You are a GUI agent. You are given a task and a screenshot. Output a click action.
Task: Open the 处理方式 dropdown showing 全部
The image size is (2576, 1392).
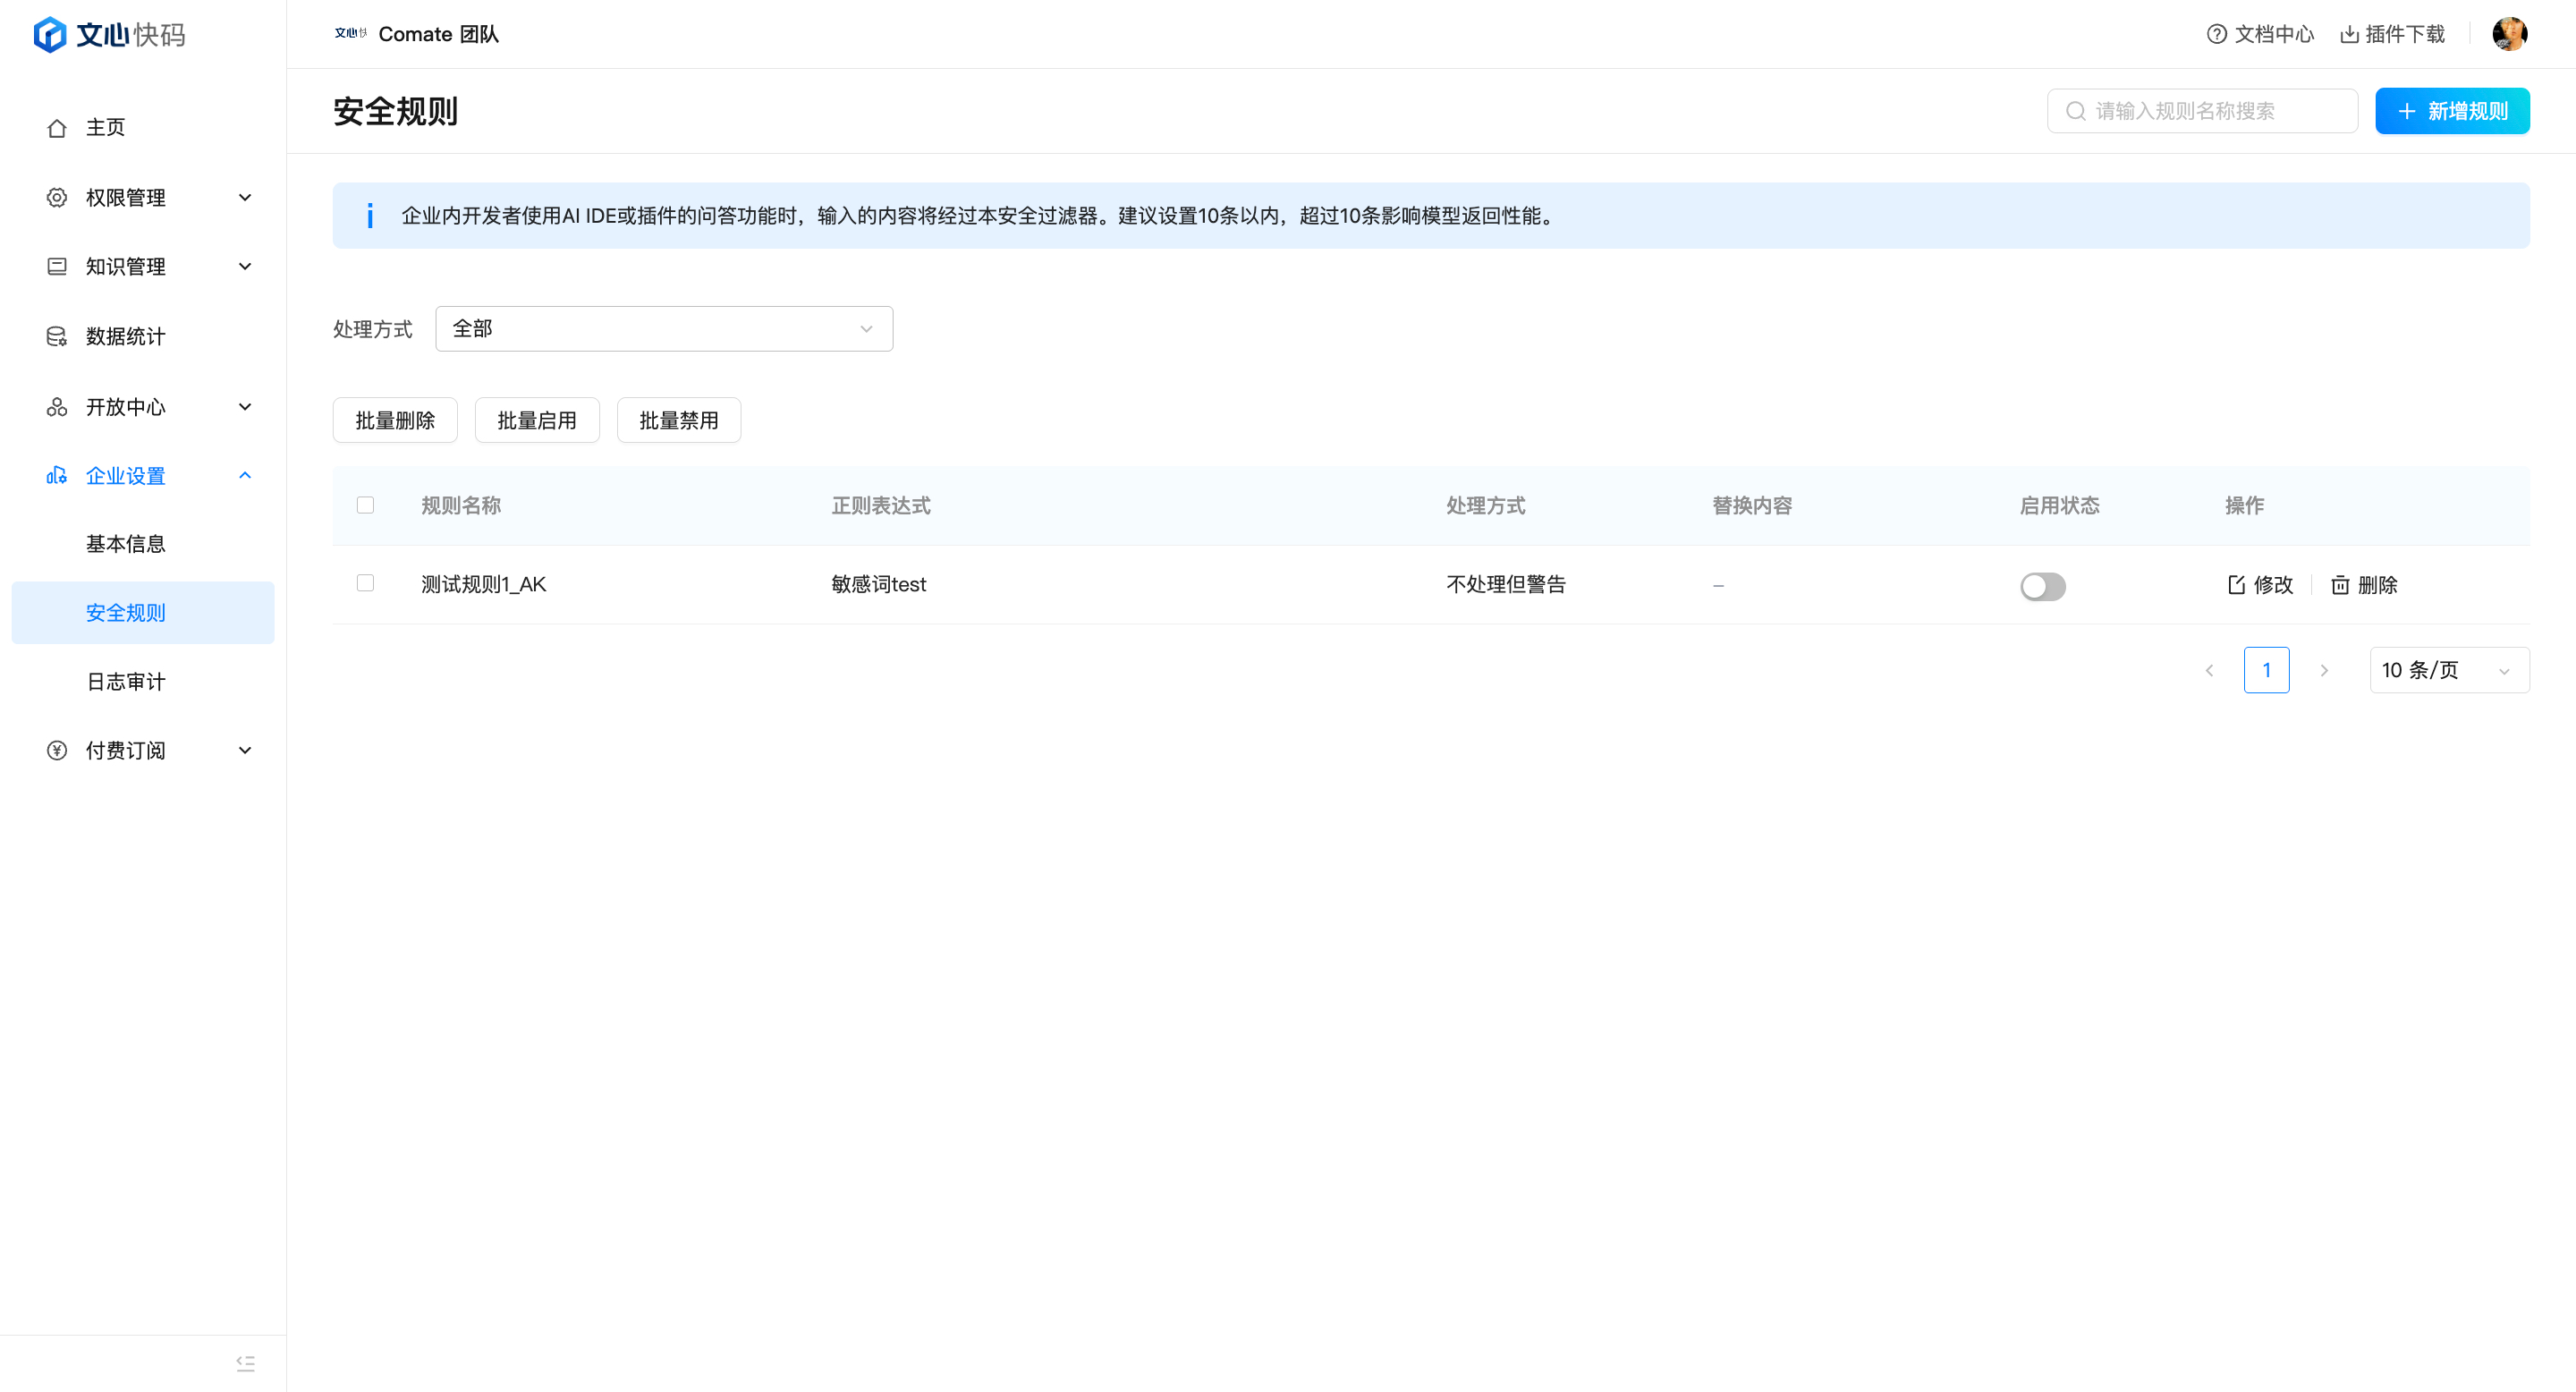pos(663,329)
